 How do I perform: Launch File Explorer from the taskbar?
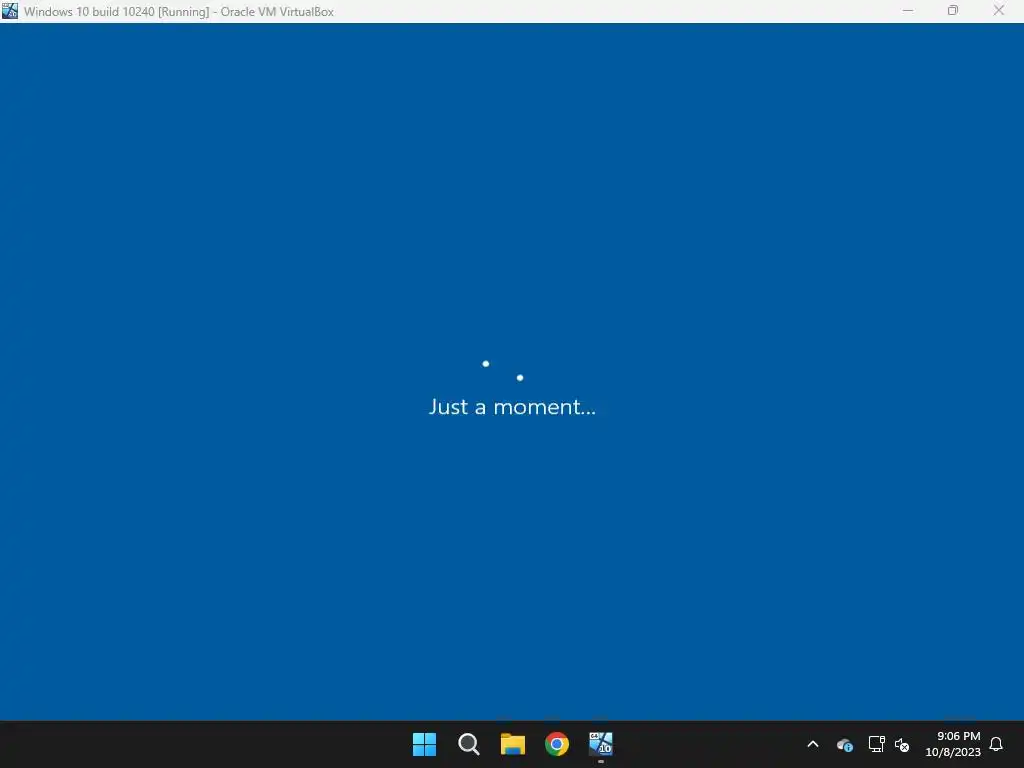point(513,744)
